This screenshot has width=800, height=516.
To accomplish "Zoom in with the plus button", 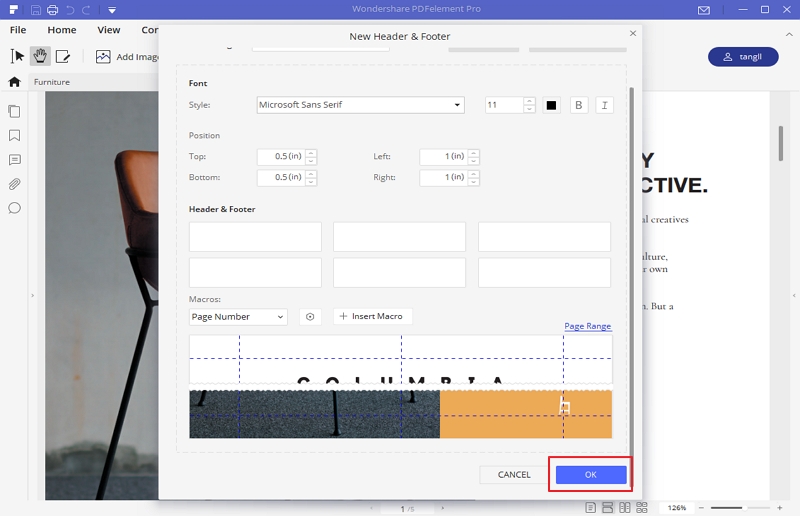I will 780,508.
